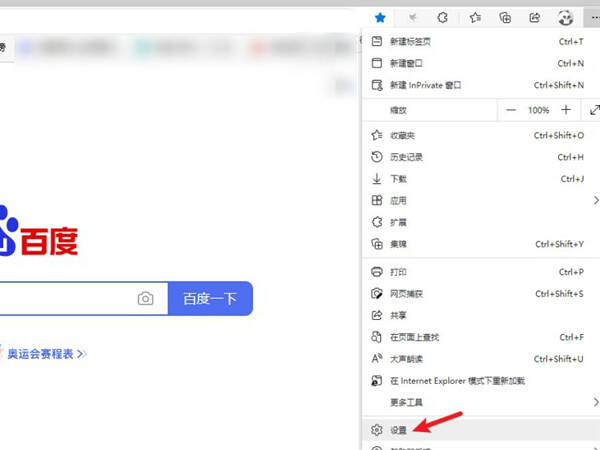Open 扩展 menu entry
Screen dimensions: 600x450
coord(481,222)
